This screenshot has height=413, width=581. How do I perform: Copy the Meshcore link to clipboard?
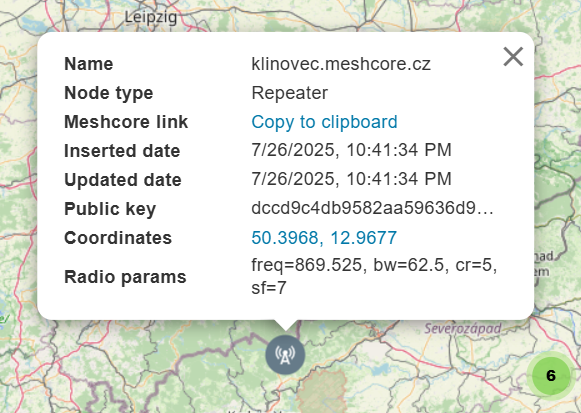pyautogui.click(x=324, y=122)
